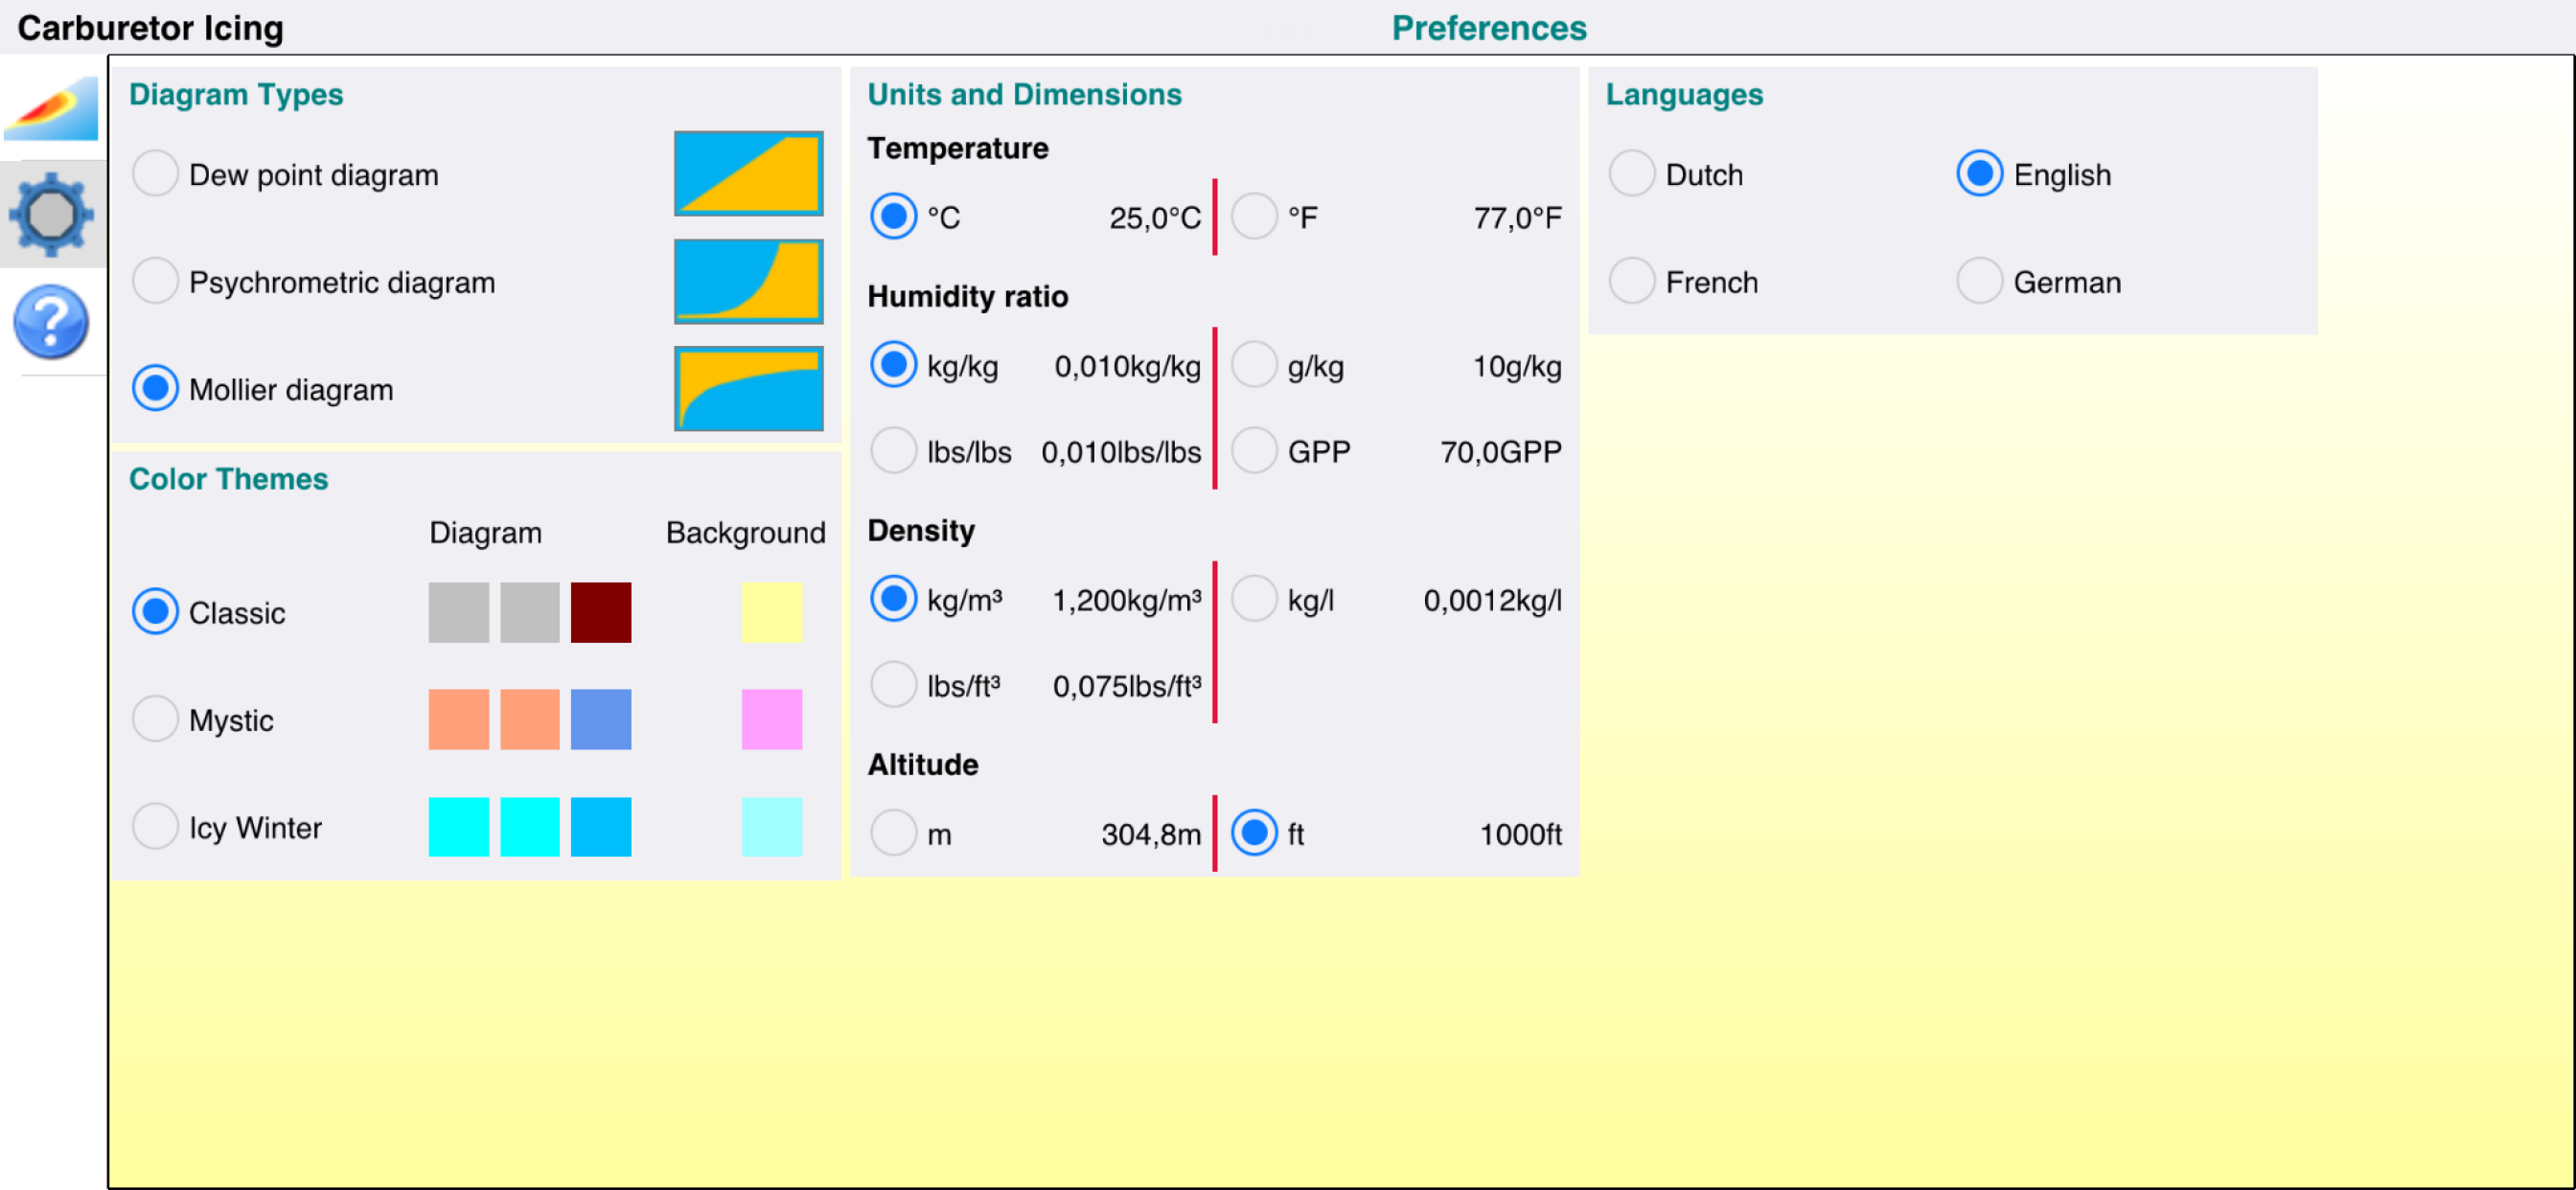Select the gear preferences icon in sidebar

point(51,214)
